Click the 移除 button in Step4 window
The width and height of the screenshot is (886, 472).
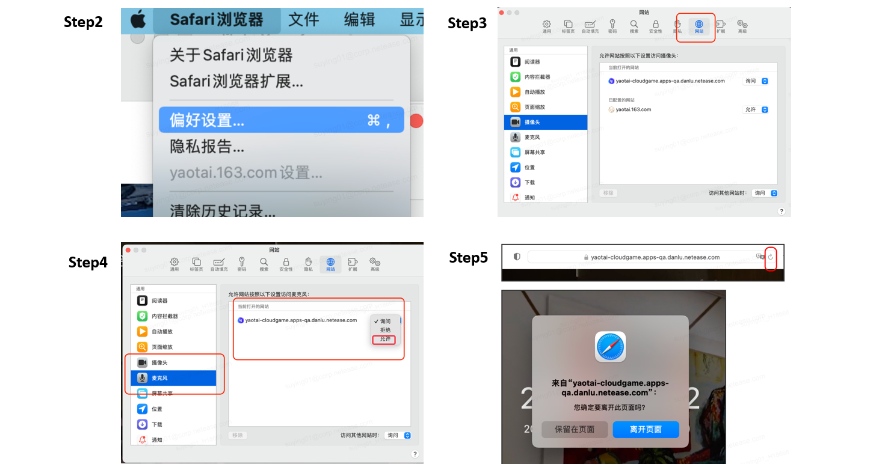click(x=238, y=435)
